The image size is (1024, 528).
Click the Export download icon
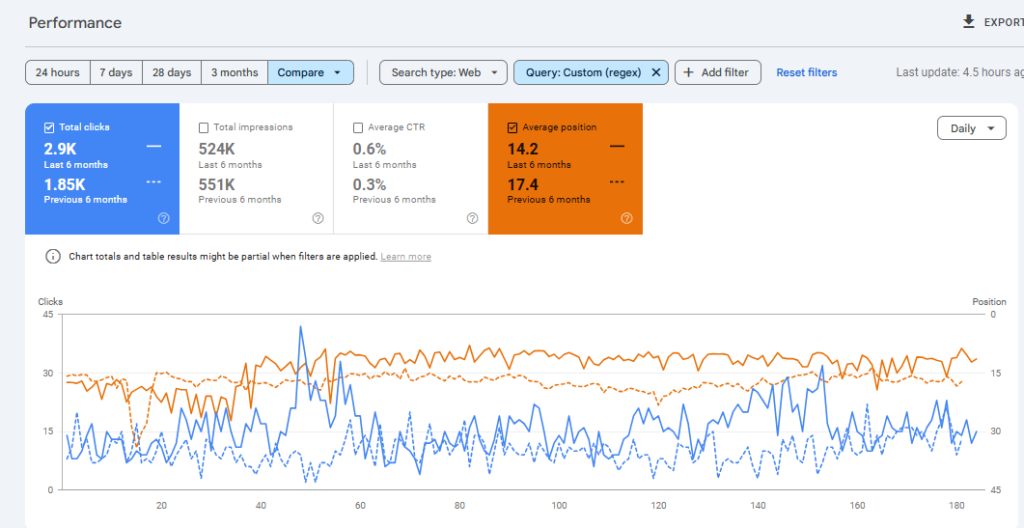(x=968, y=21)
